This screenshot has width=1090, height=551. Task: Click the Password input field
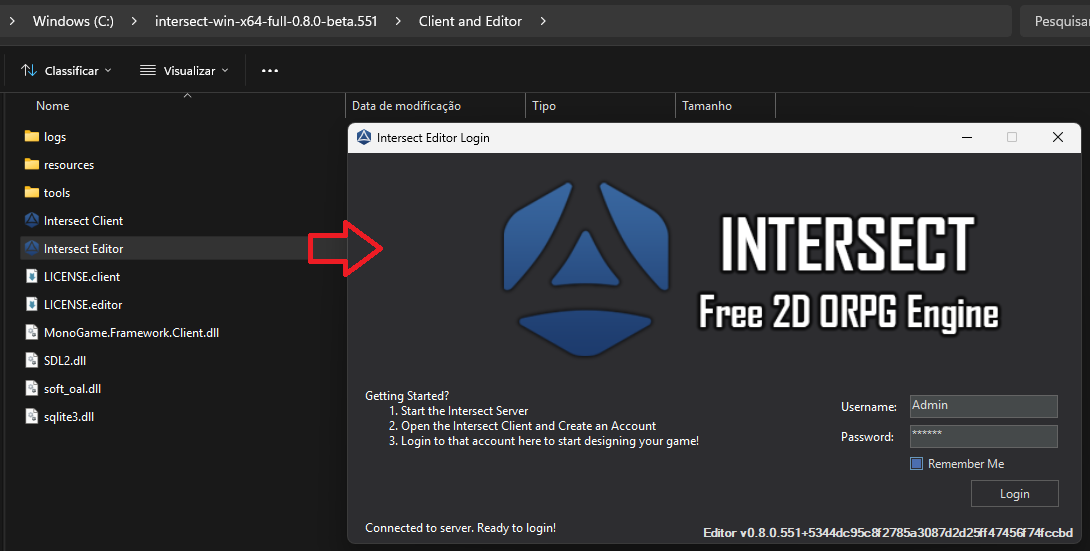tap(984, 436)
